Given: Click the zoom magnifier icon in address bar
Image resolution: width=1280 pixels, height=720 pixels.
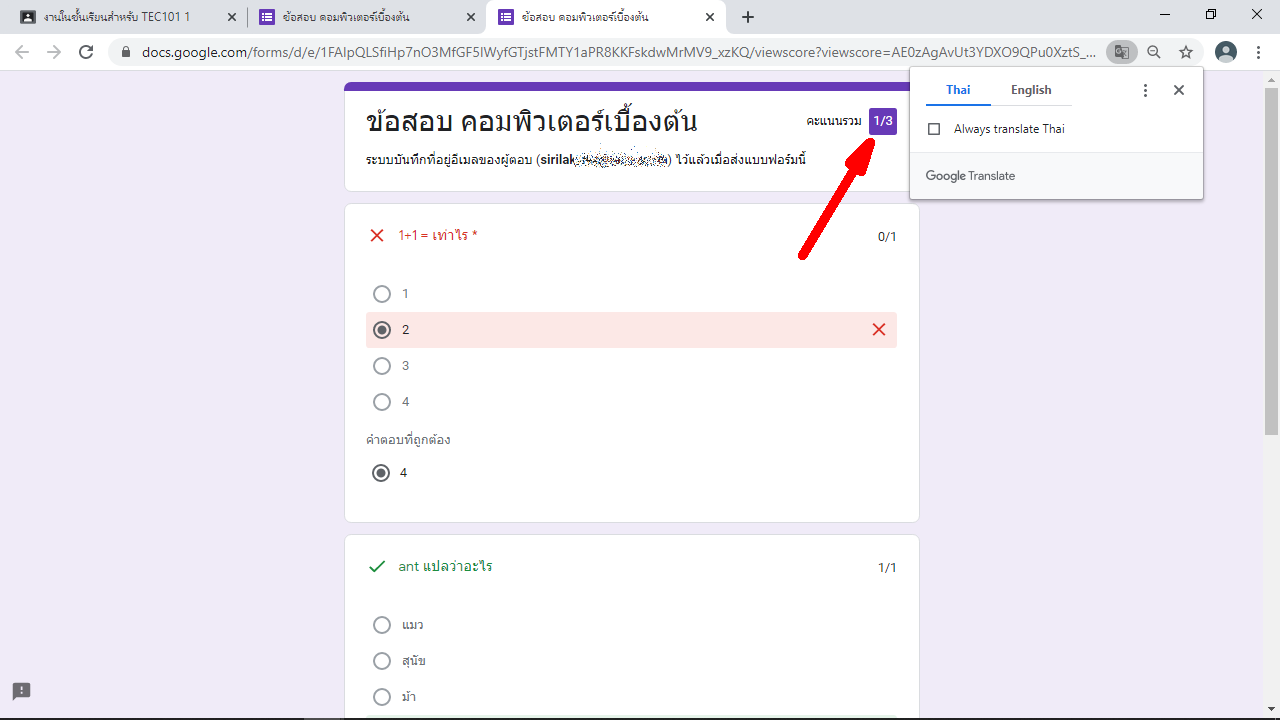Looking at the screenshot, I should 1154,52.
